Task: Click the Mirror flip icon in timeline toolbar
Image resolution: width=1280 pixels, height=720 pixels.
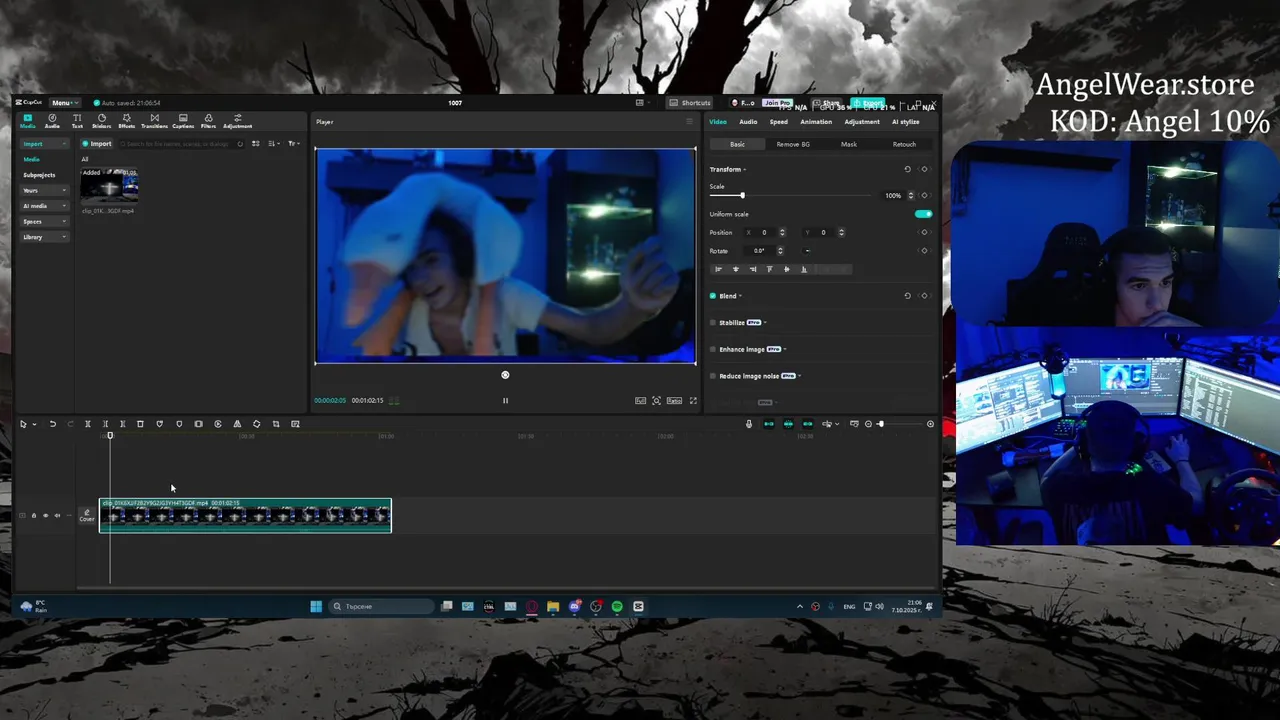Action: (237, 424)
